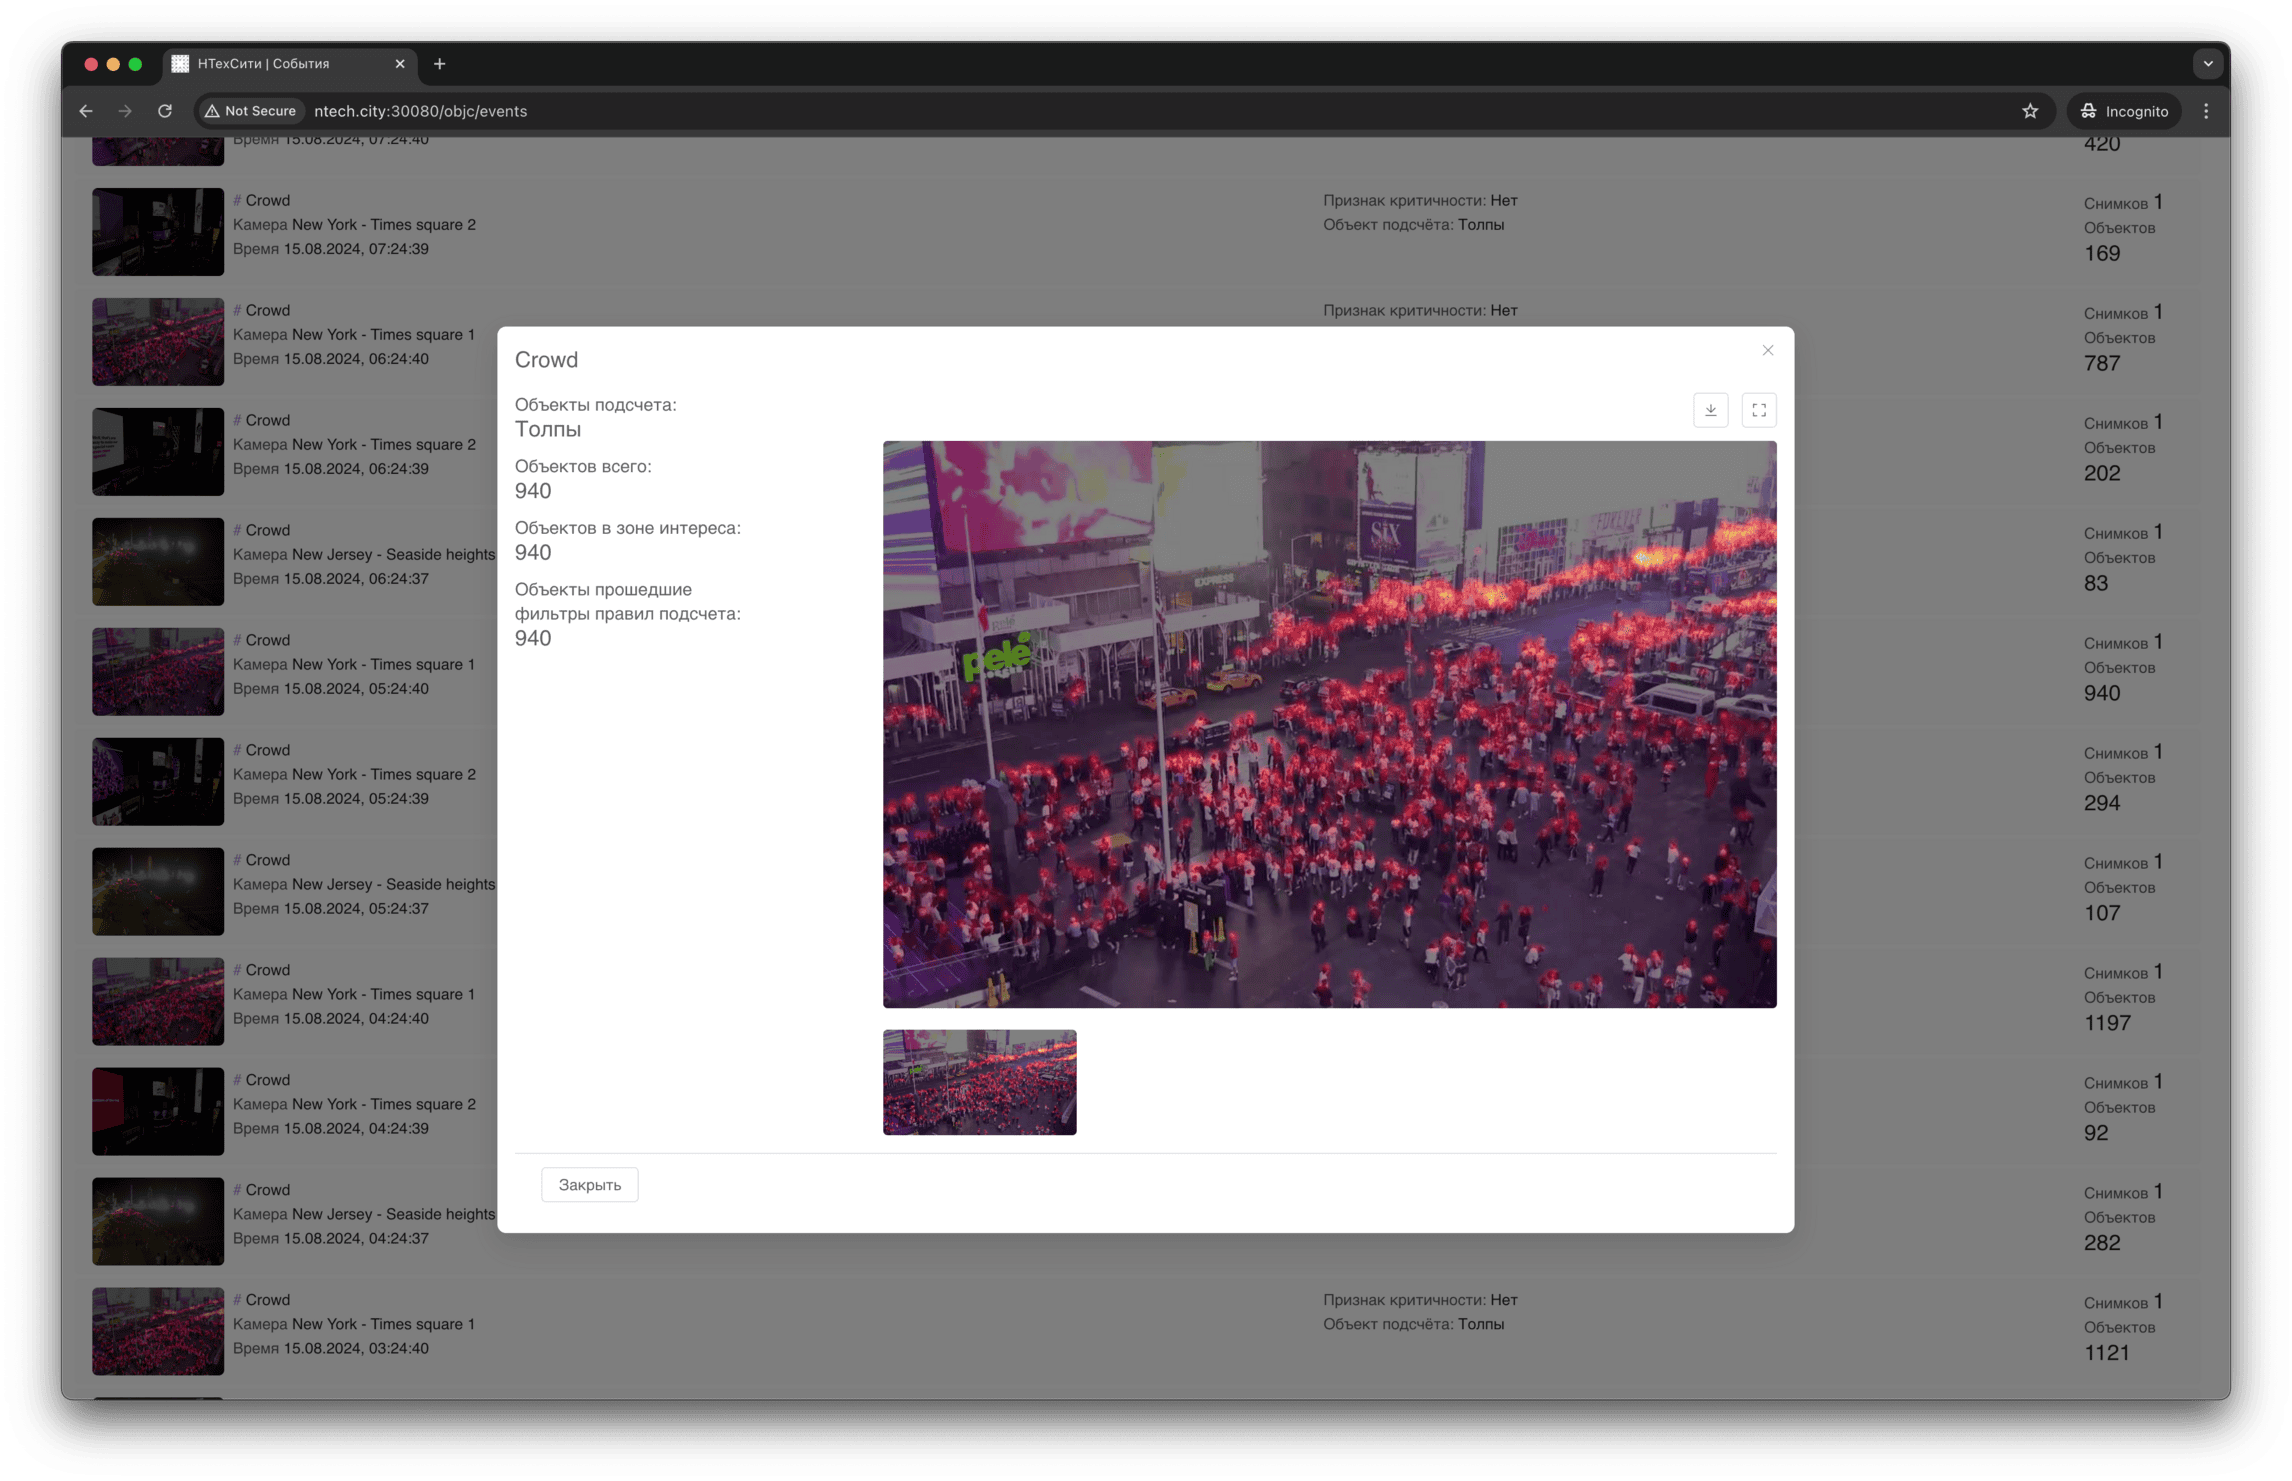
Task: Click the large crowd heatmap image
Action: coord(1328,723)
